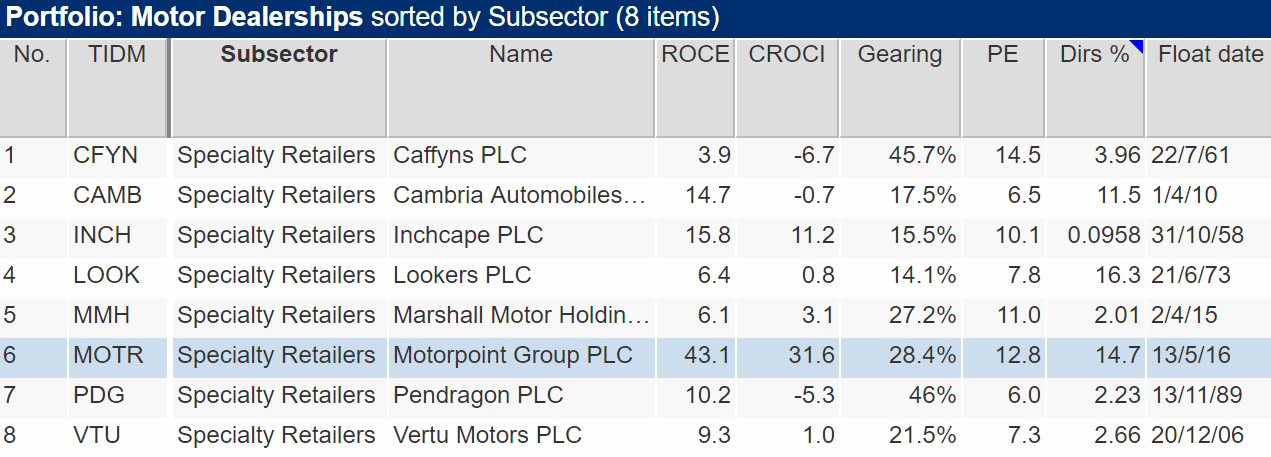
Task: Select the Name column header
Action: tap(521, 87)
